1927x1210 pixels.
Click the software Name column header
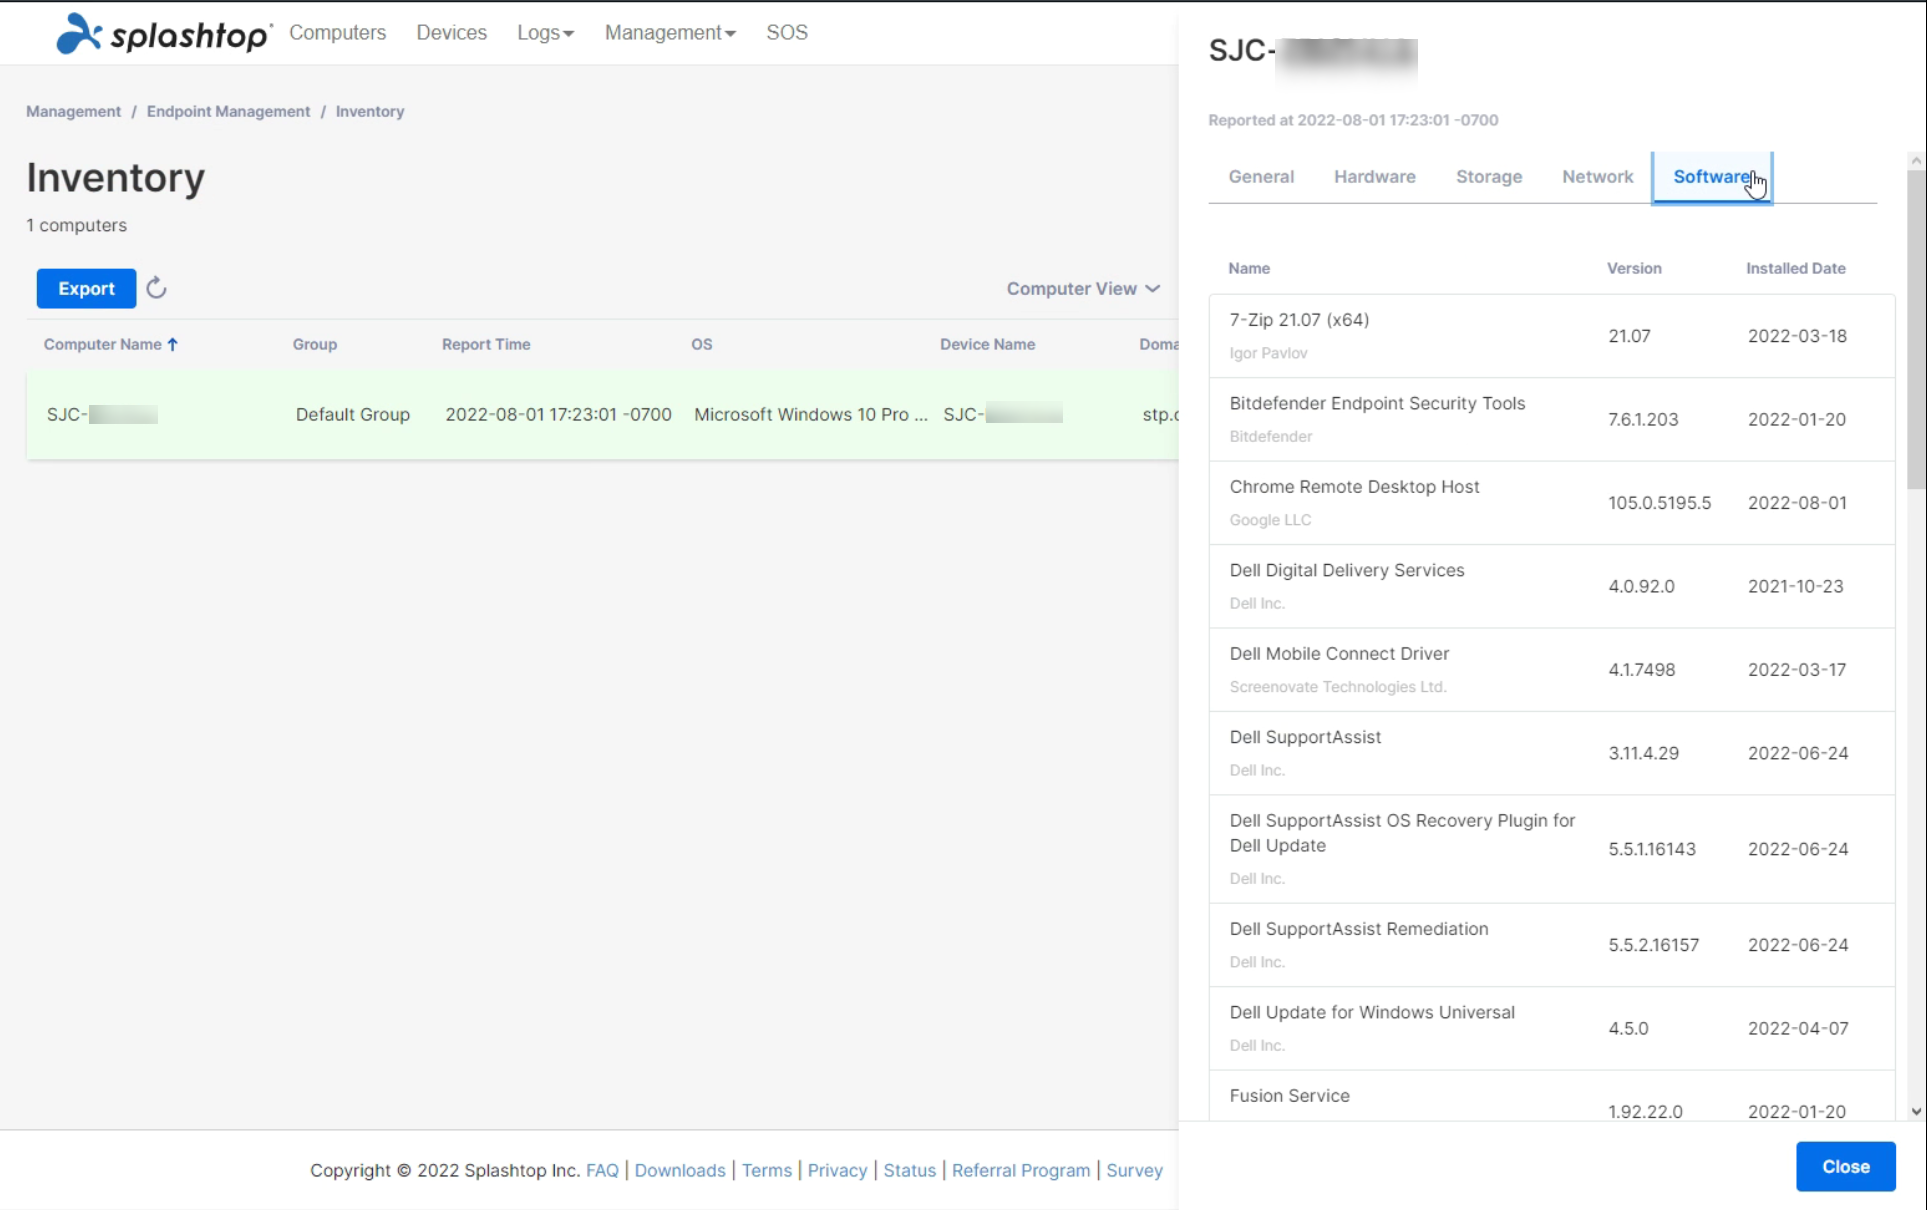[1249, 268]
